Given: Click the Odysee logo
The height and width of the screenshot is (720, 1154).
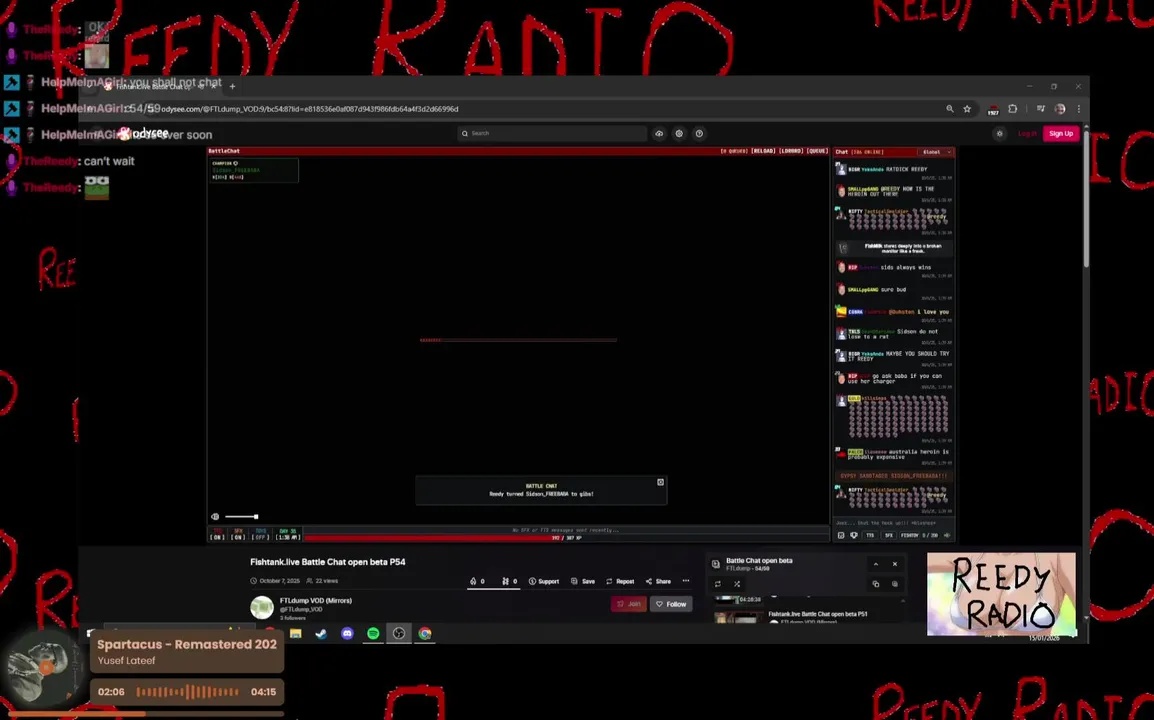Looking at the screenshot, I should 144,133.
